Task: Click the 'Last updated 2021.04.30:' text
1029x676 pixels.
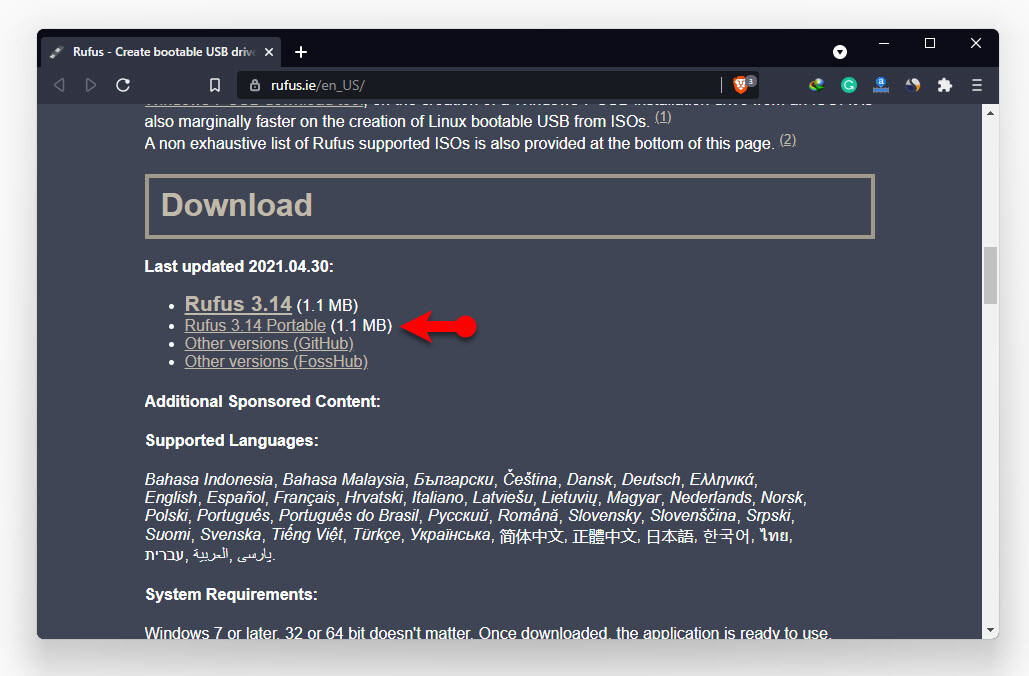Action: tap(239, 266)
